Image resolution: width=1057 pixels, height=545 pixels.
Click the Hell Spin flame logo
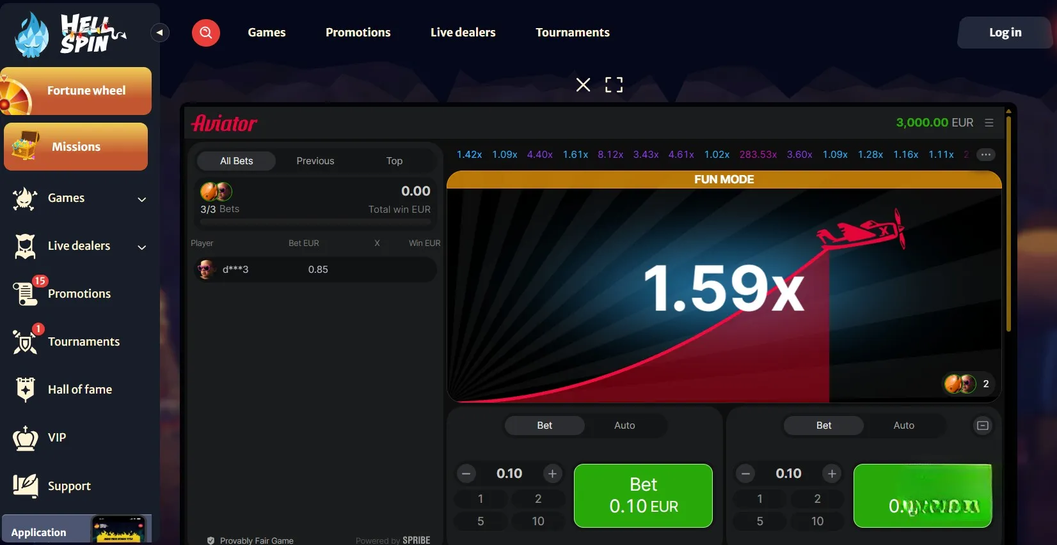point(32,35)
